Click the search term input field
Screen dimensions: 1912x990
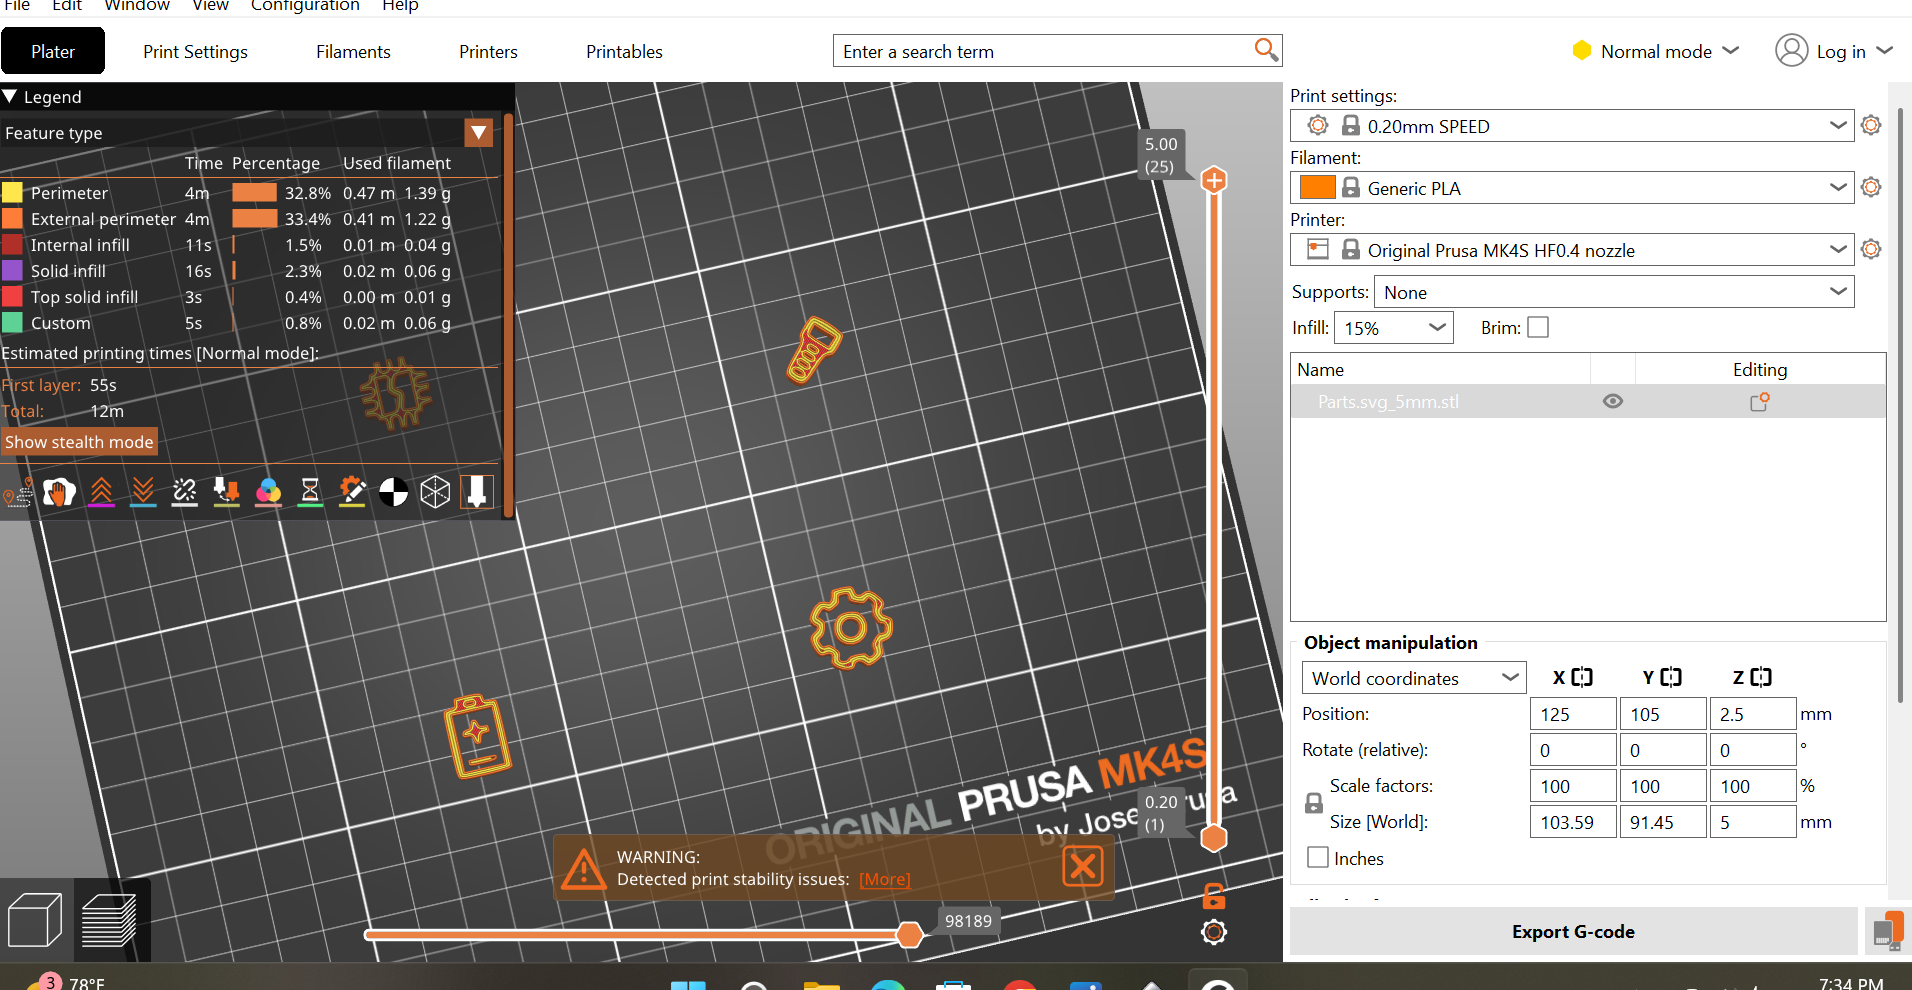tap(1045, 51)
